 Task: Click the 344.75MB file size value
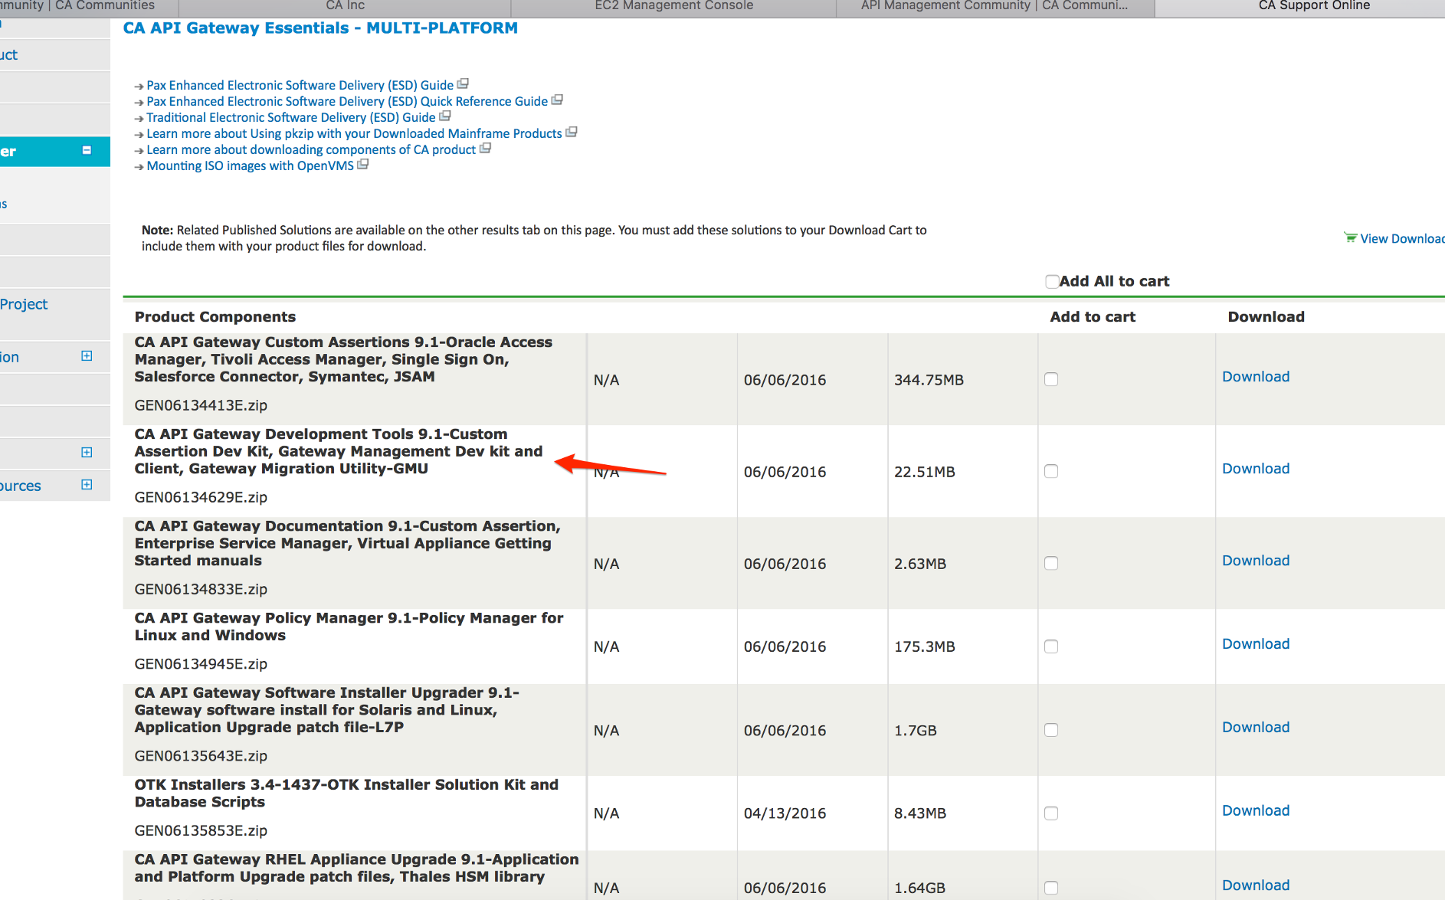pos(929,380)
